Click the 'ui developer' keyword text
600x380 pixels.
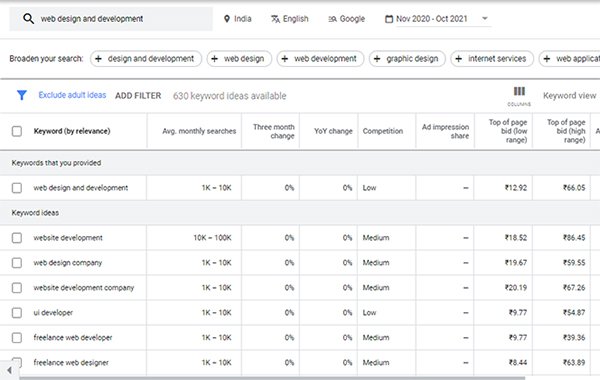point(53,313)
